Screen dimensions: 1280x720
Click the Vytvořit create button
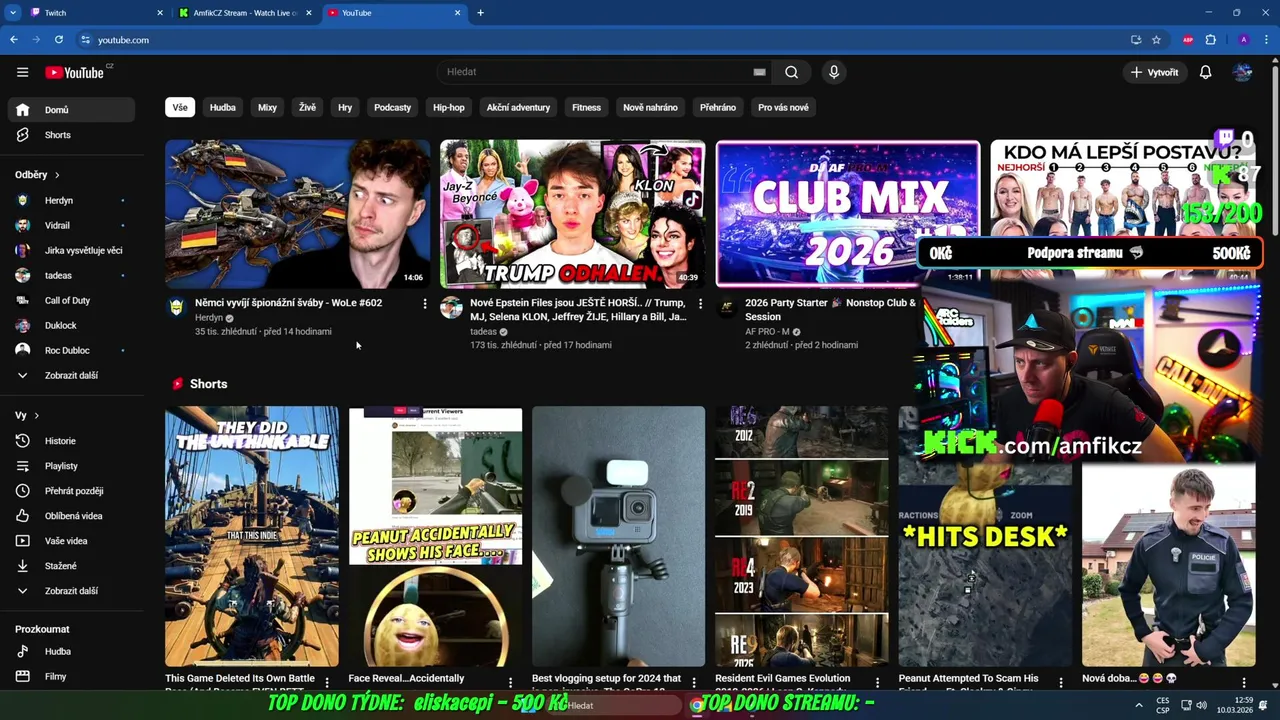pos(1154,72)
